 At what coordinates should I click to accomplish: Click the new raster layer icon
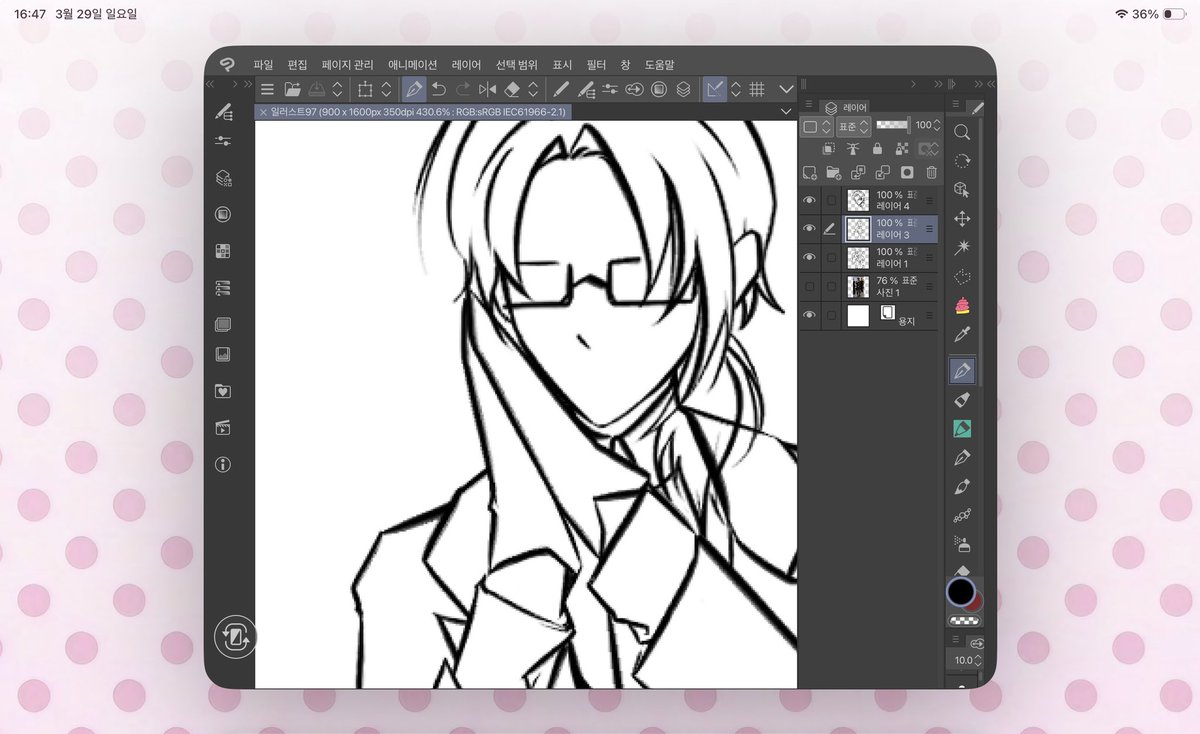click(809, 173)
